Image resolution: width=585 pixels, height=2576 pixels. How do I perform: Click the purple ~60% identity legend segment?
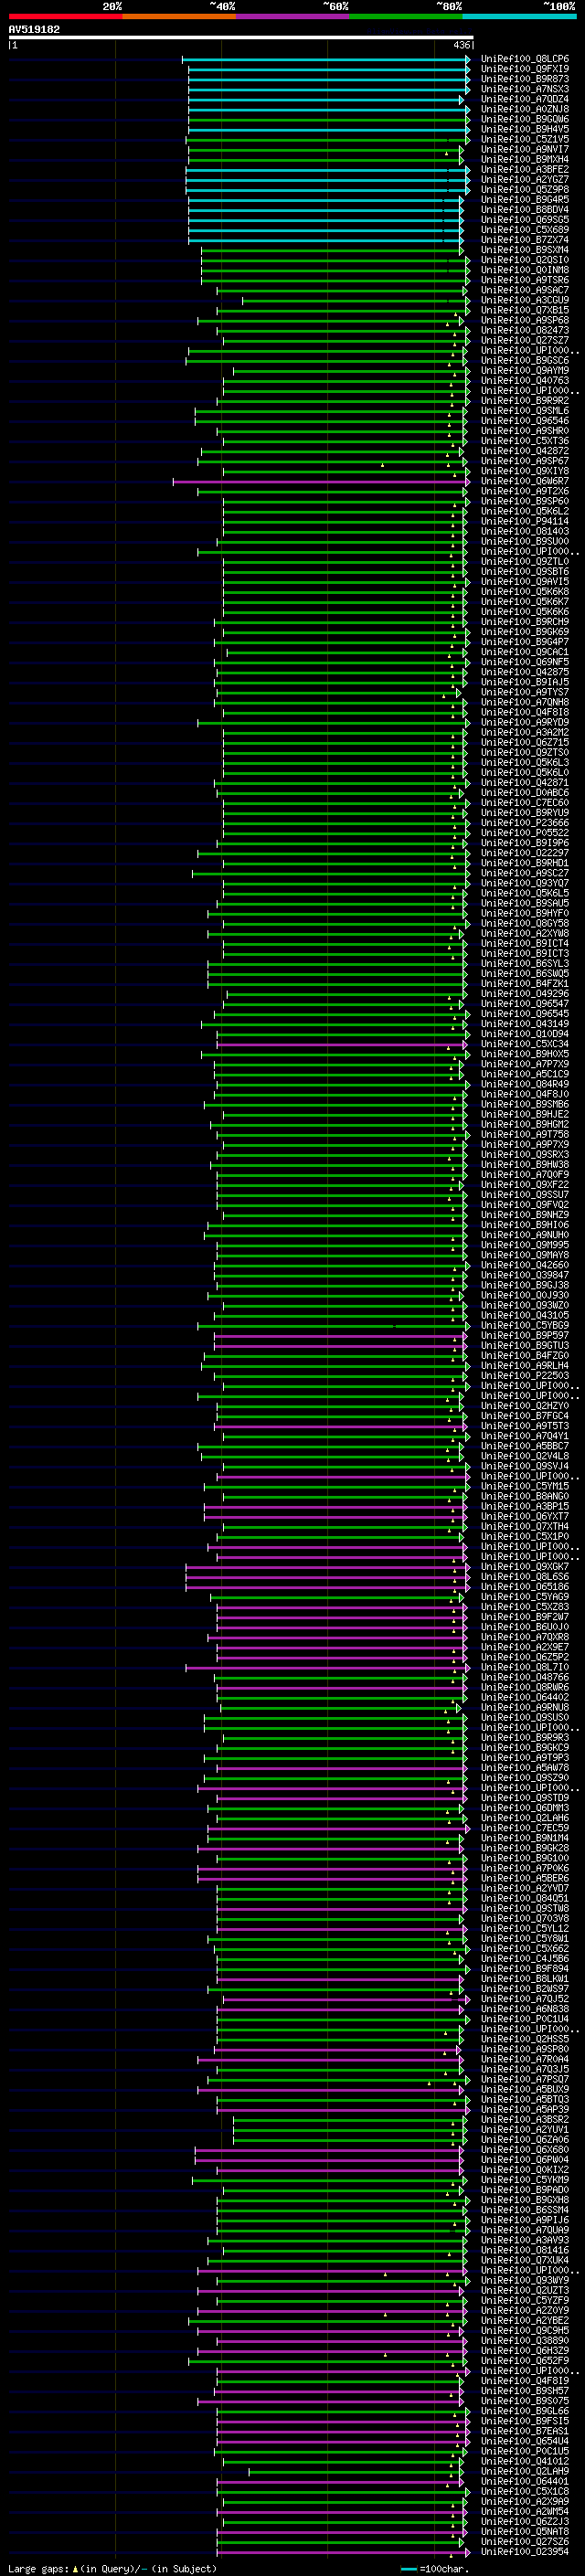(x=293, y=16)
